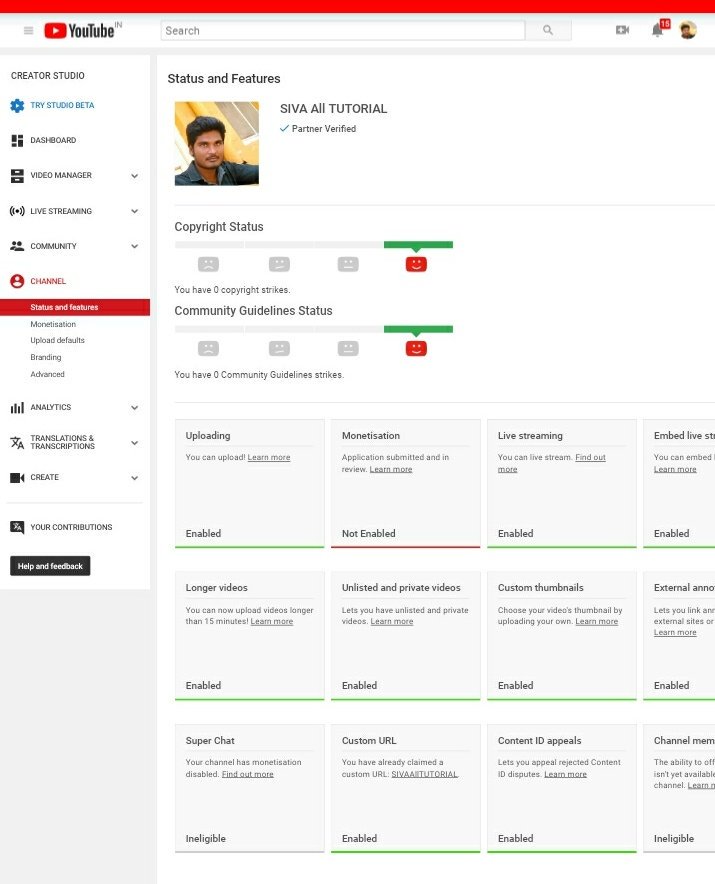
Task: Click Learn more in Content ID appeals card
Action: (x=565, y=774)
